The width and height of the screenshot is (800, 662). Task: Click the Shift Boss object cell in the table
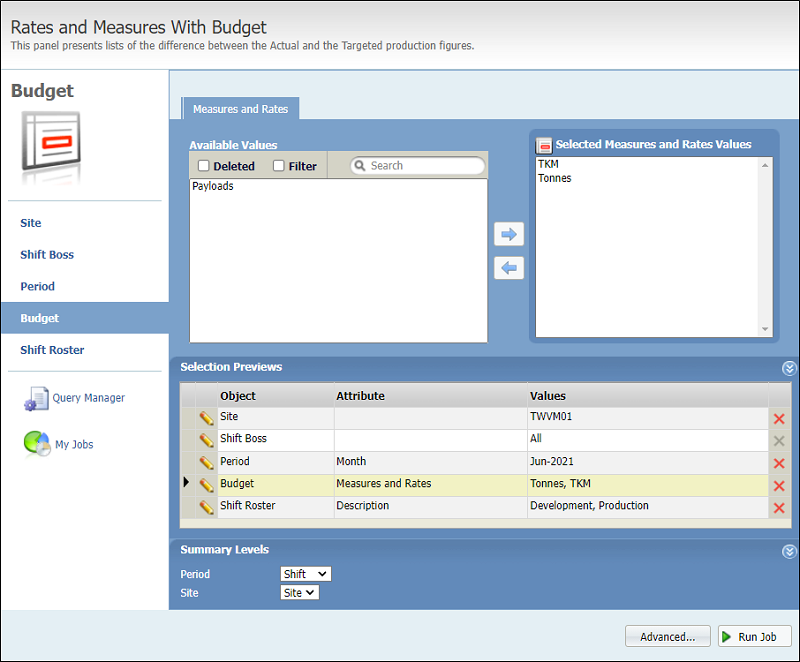pyautogui.click(x=276, y=440)
